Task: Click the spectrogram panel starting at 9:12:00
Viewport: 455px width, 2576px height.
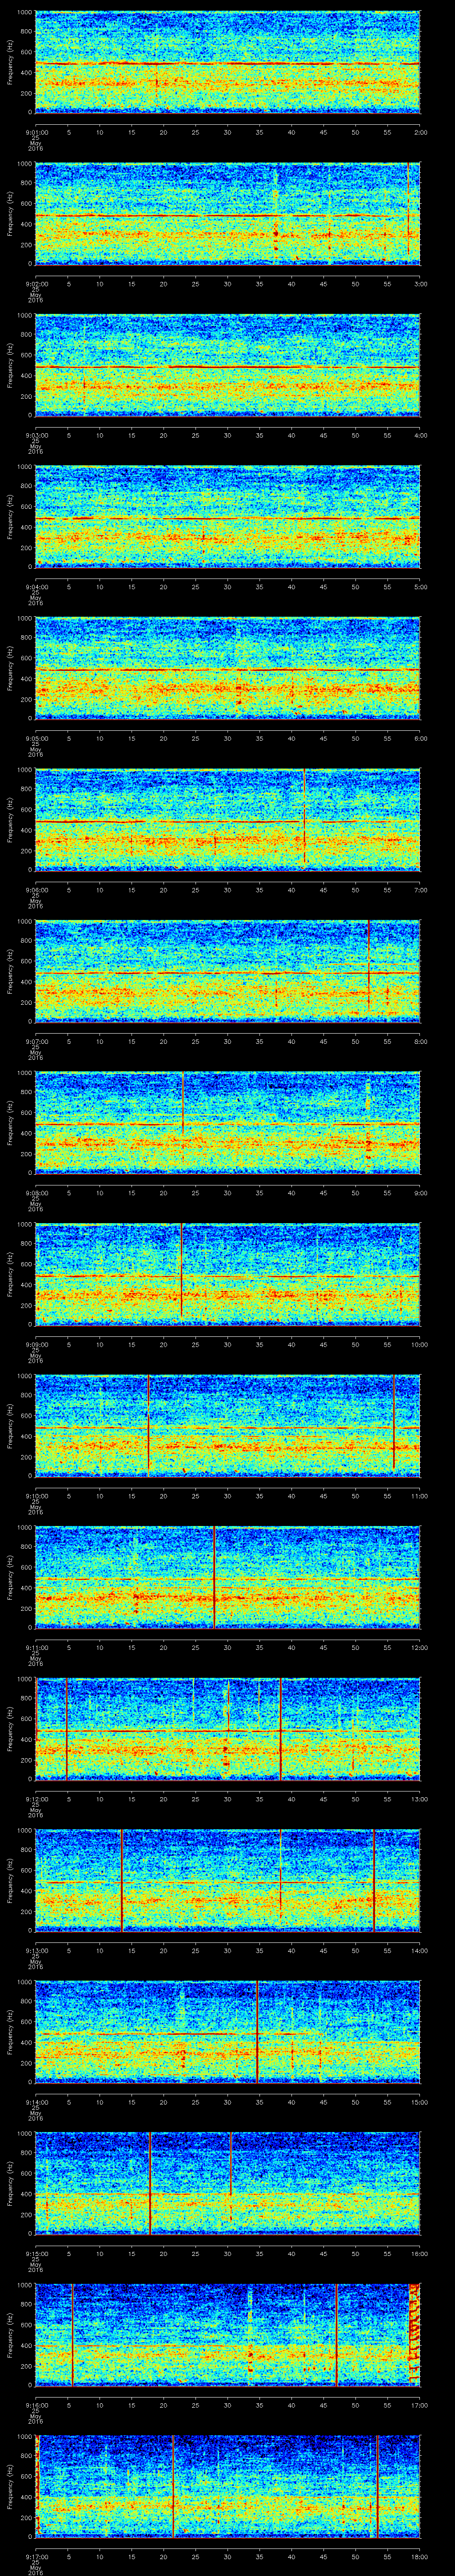Action: (x=228, y=1729)
